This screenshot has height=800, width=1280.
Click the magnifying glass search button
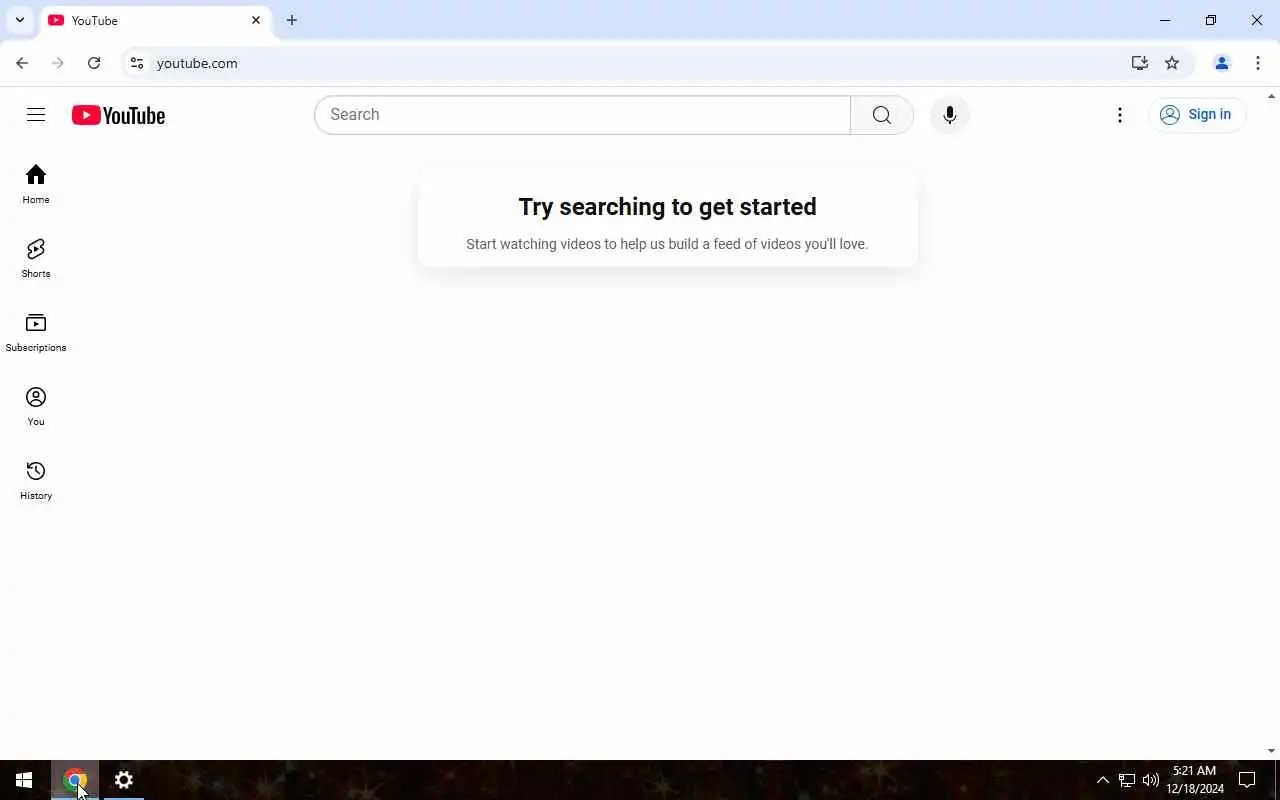point(881,115)
